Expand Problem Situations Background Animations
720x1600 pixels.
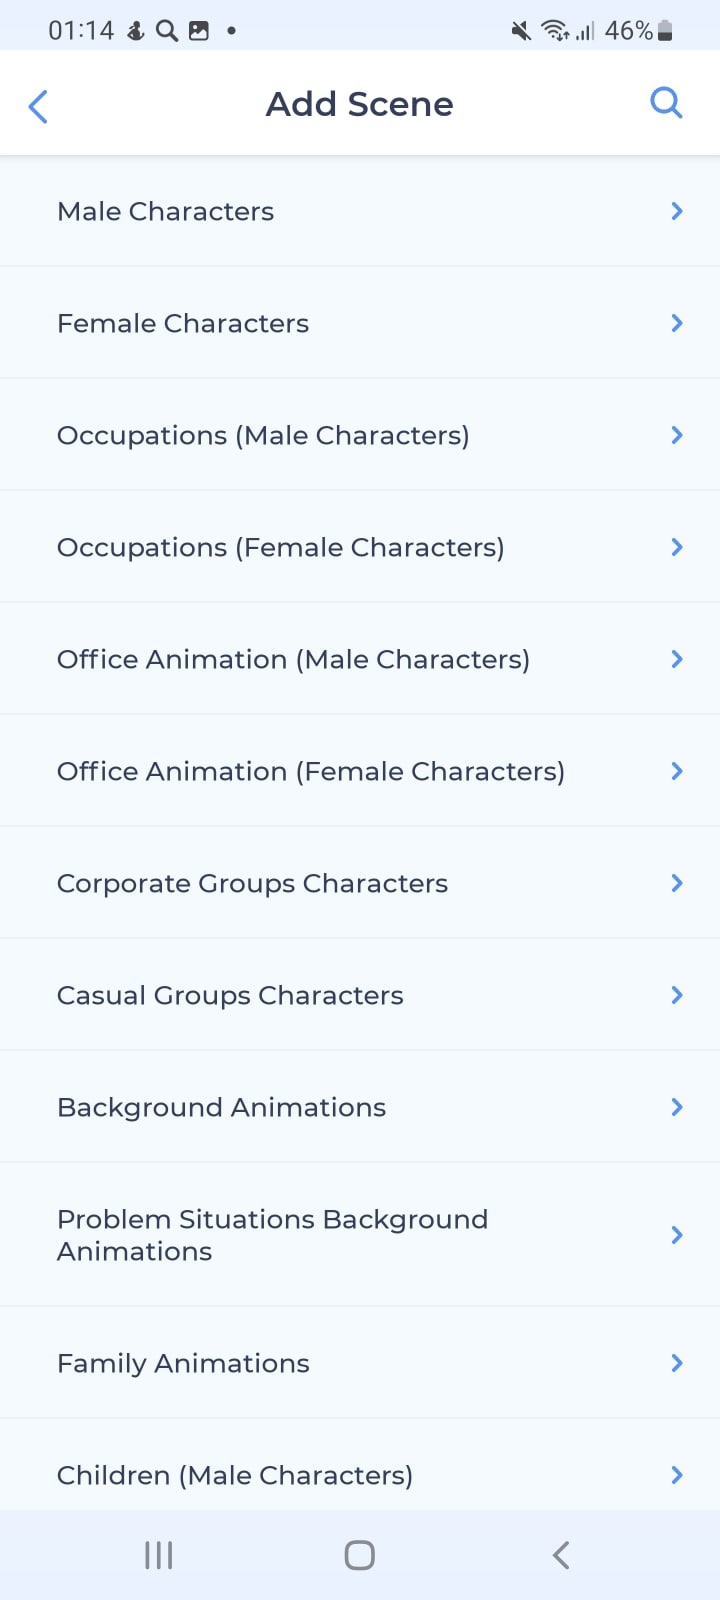360,1234
